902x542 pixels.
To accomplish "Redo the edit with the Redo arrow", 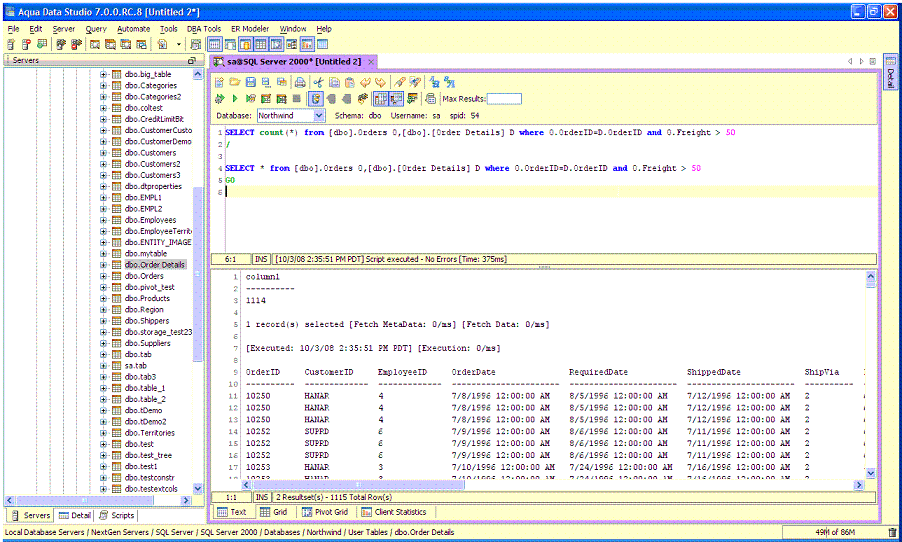I will 380,82.
